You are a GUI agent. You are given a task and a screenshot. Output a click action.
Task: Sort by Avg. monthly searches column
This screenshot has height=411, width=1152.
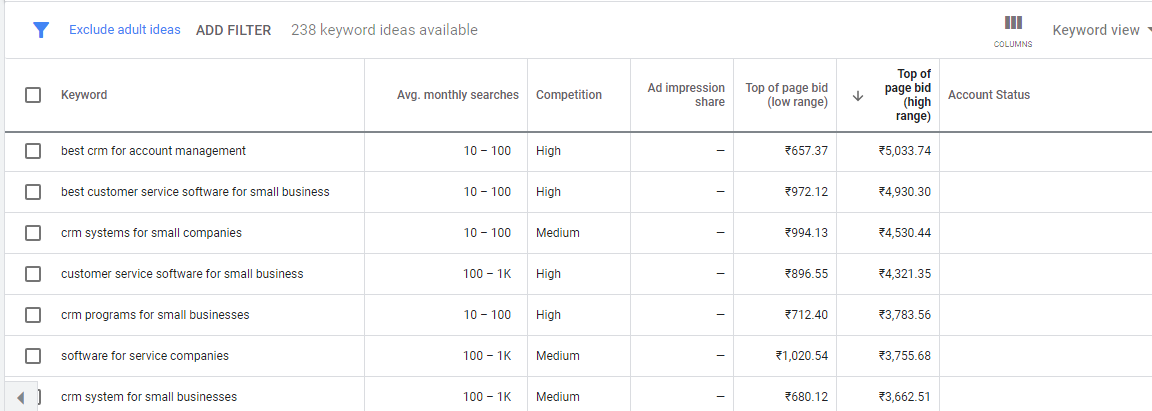(x=458, y=95)
